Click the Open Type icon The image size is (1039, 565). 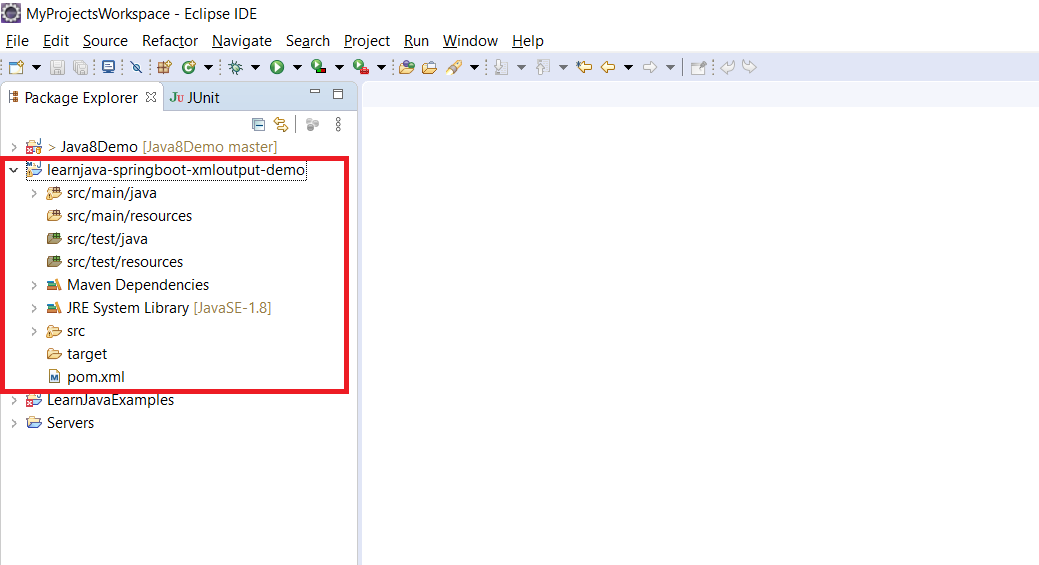tap(406, 67)
